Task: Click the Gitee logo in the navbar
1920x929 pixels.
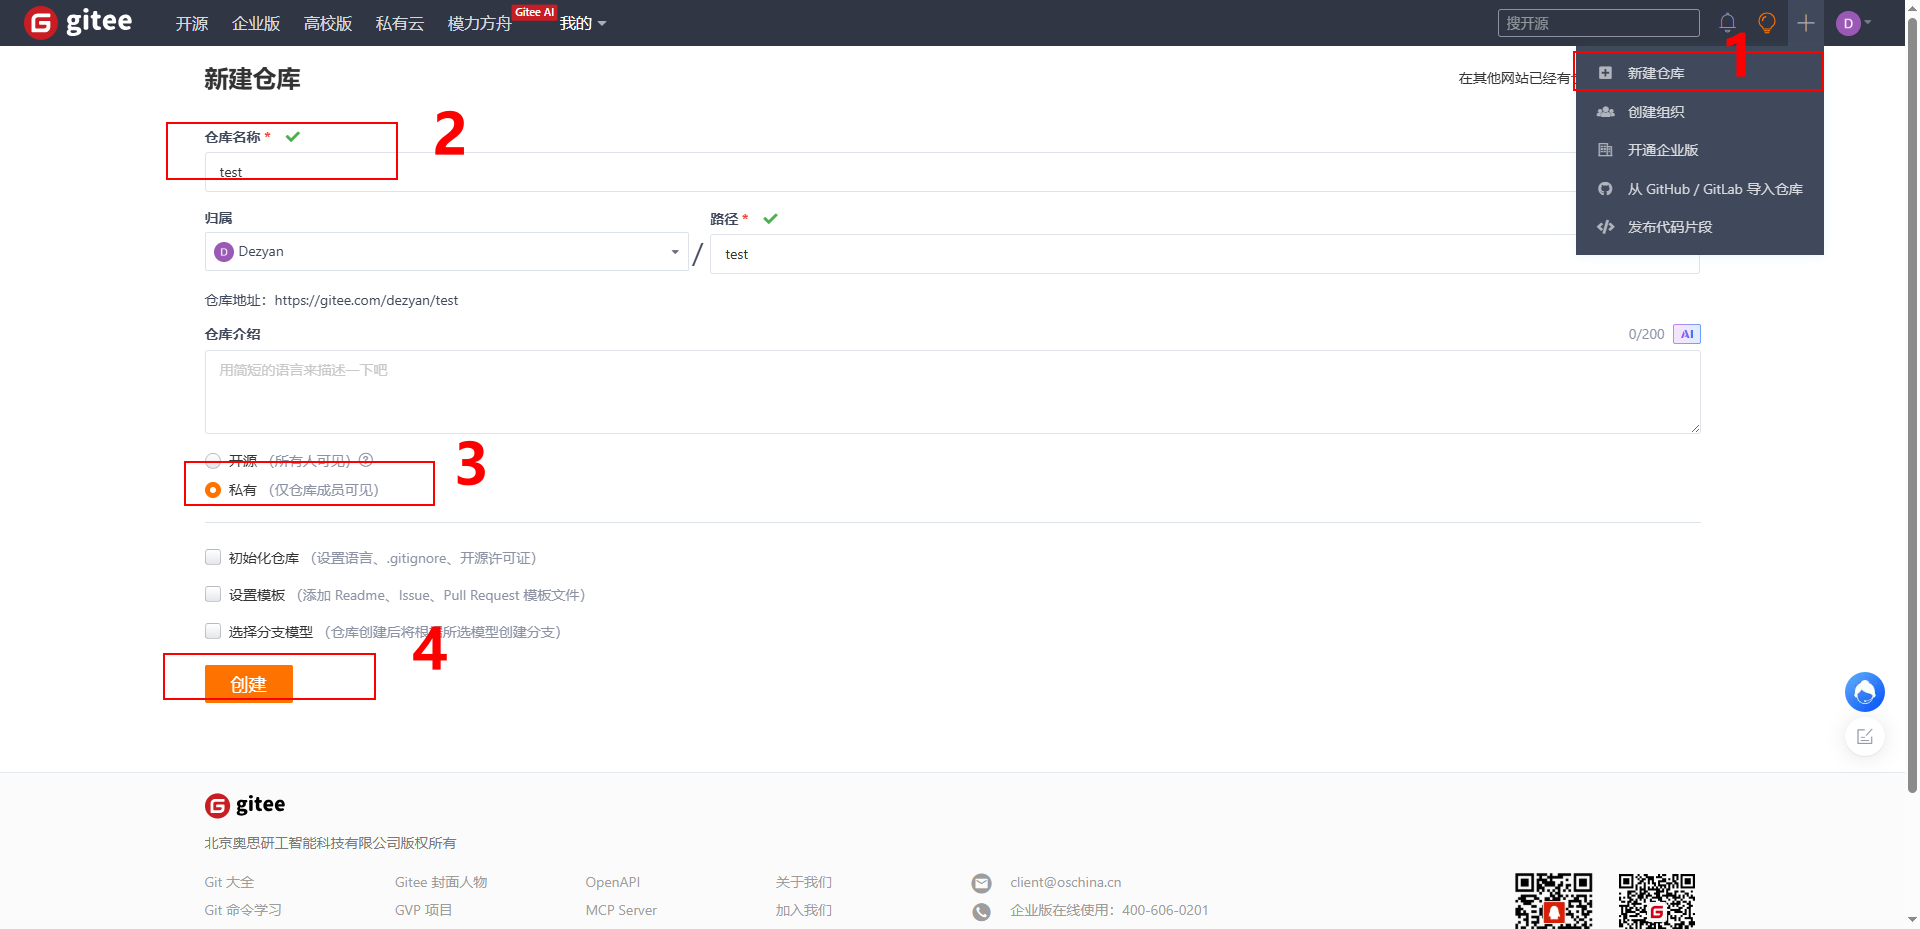Action: pos(78,22)
